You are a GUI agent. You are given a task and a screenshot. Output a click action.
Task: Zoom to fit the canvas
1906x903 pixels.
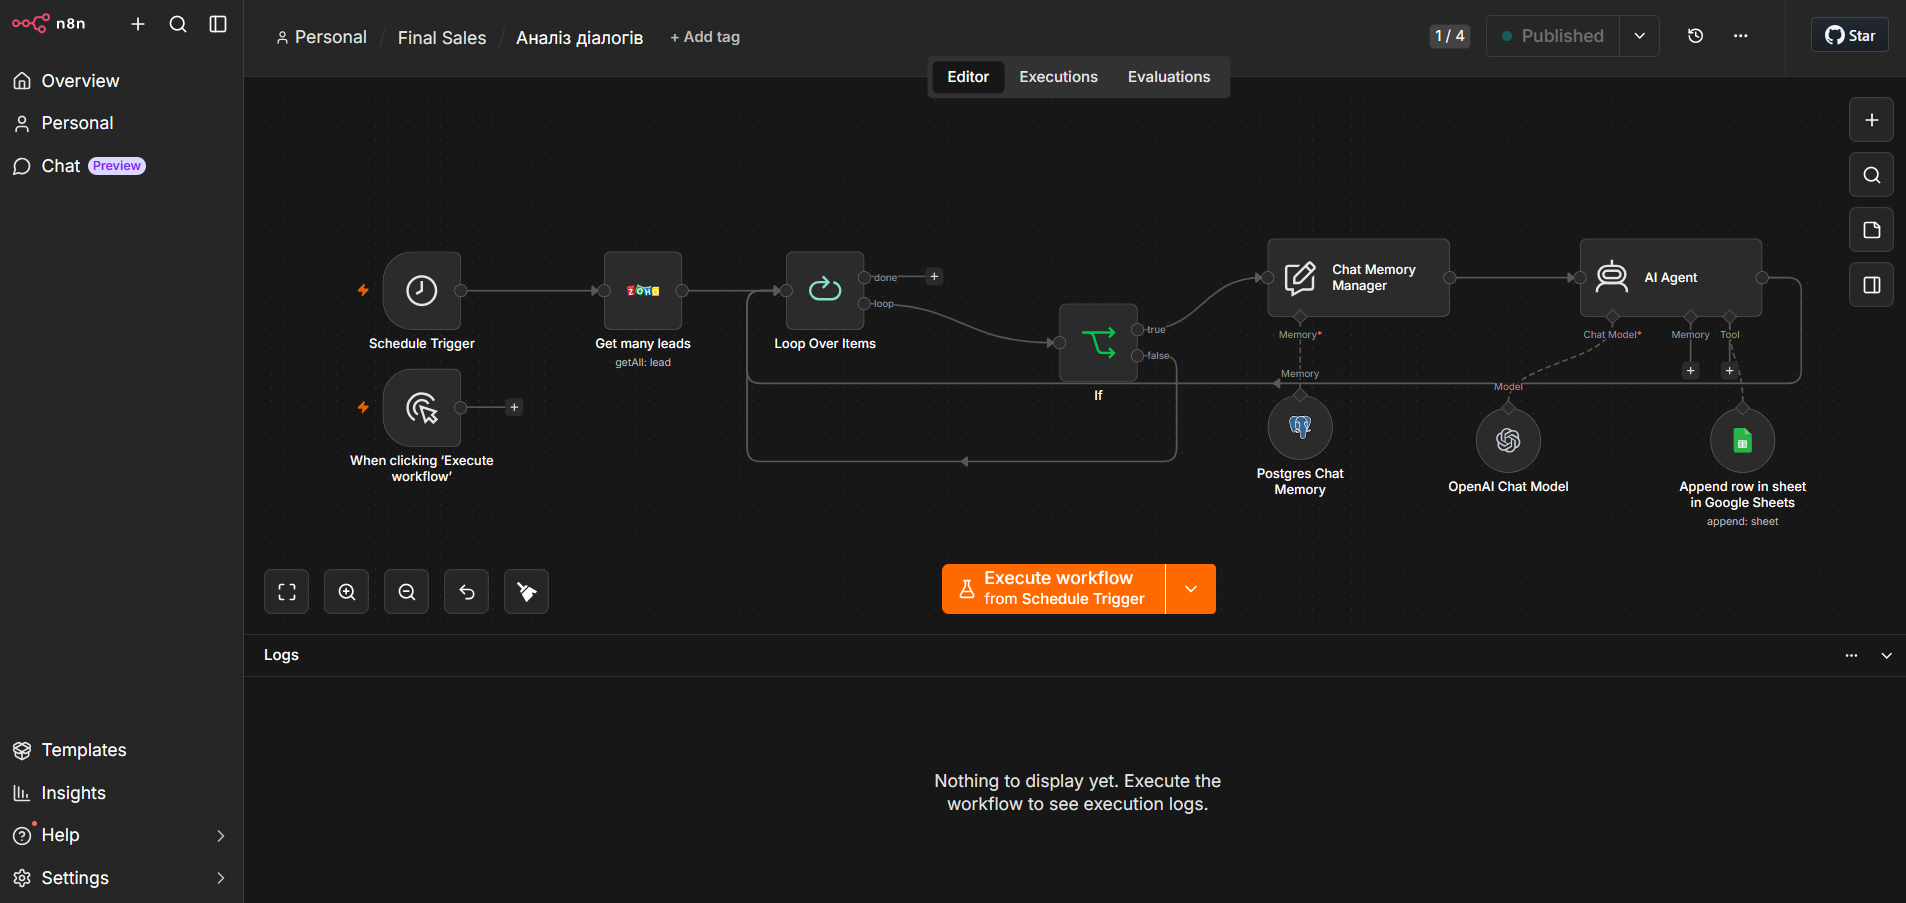click(x=287, y=592)
